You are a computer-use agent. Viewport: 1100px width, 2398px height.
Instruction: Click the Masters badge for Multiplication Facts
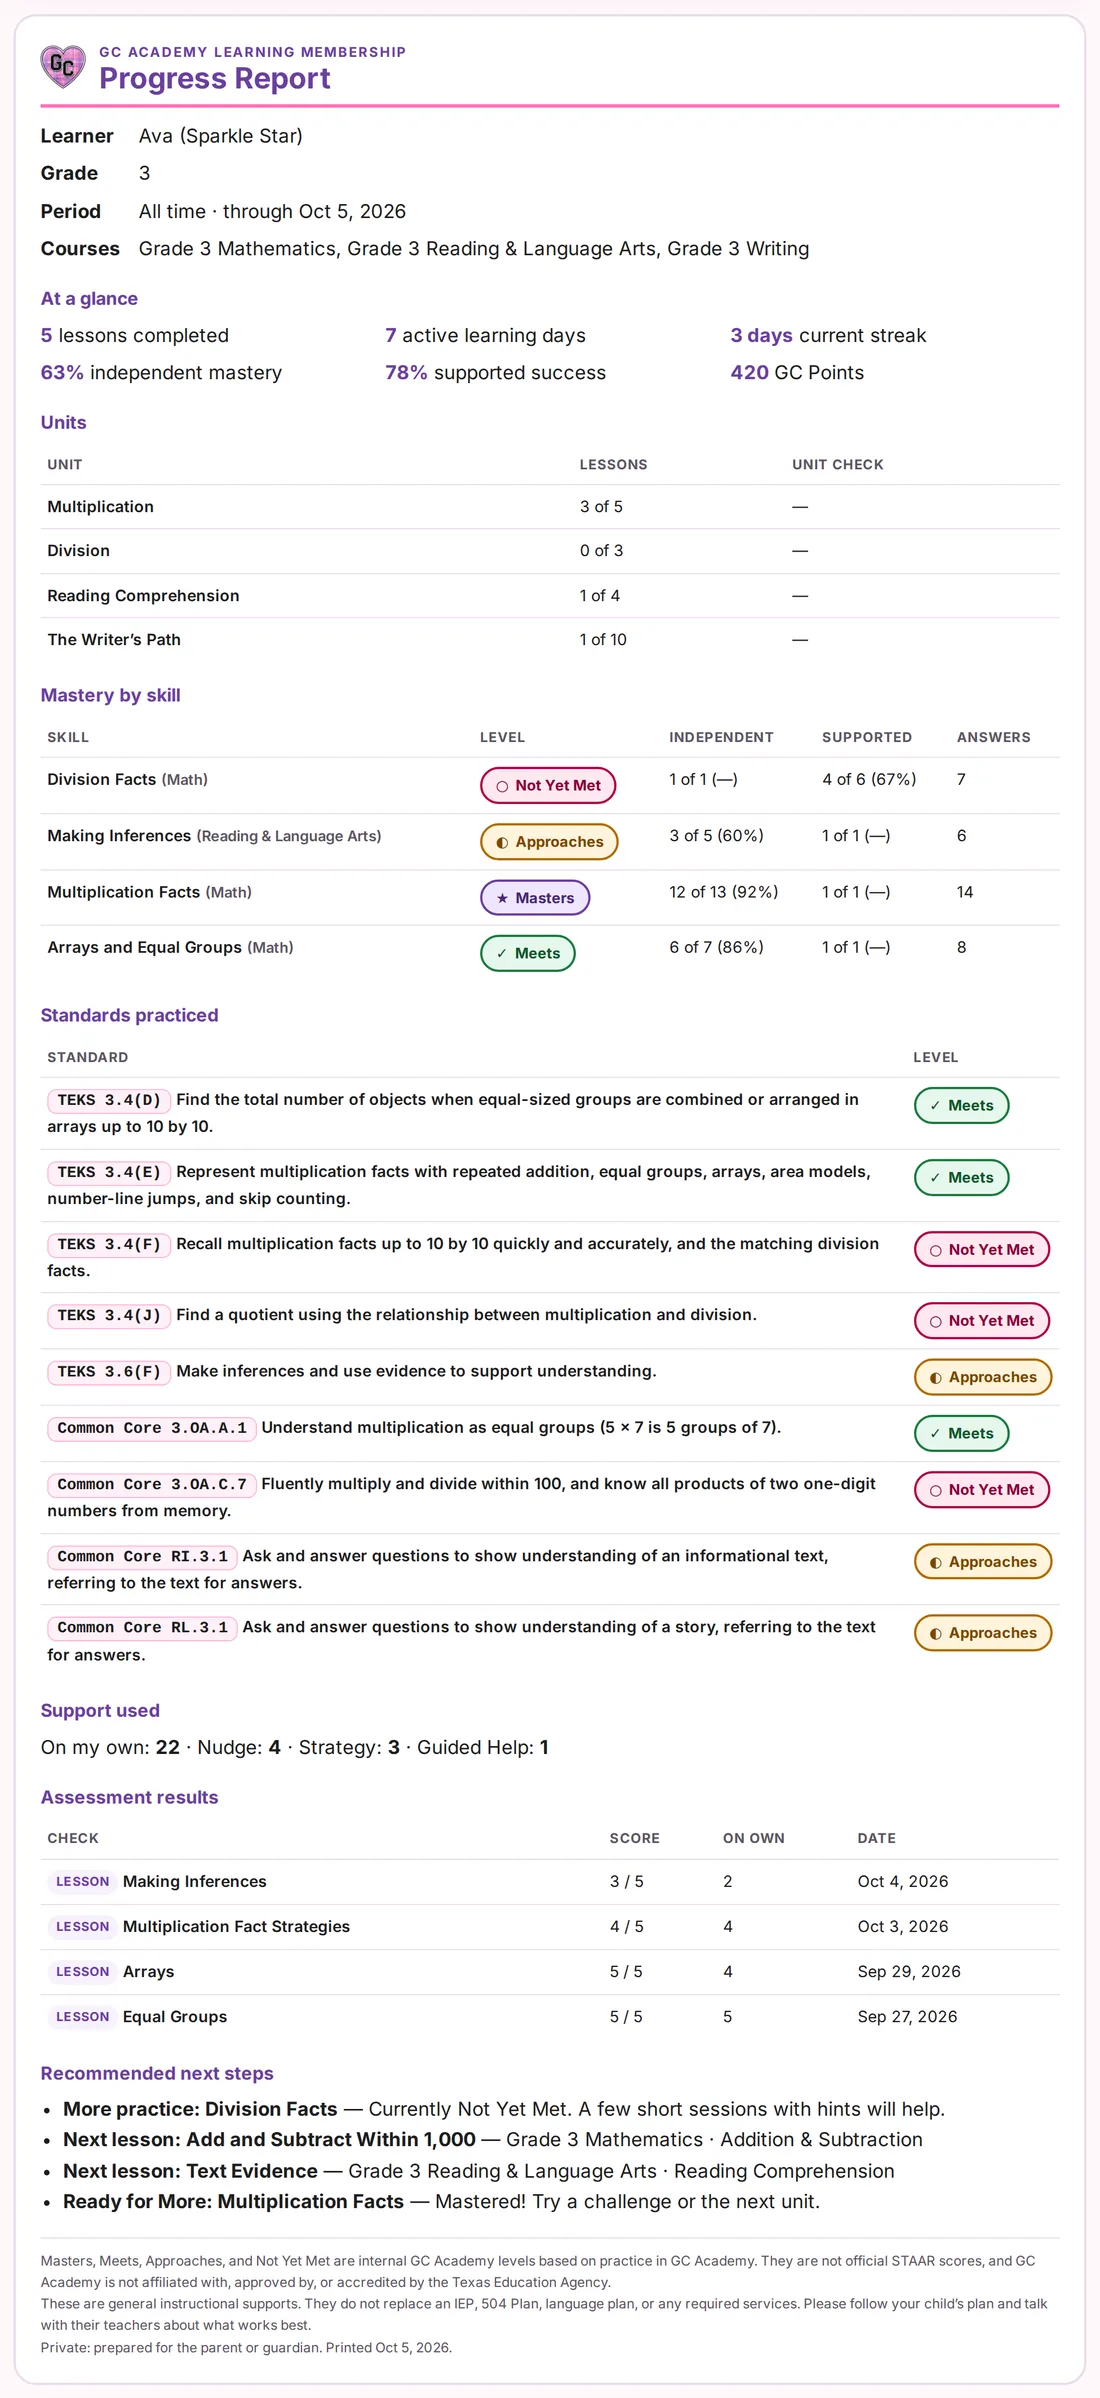[535, 897]
